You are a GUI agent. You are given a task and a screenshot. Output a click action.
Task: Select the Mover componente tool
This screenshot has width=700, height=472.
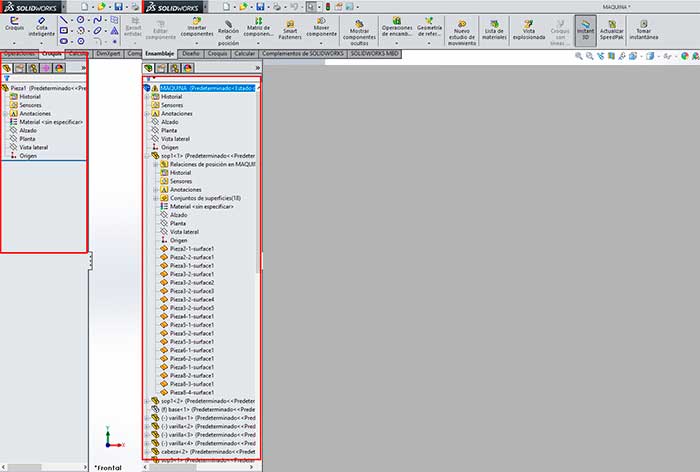click(321, 27)
